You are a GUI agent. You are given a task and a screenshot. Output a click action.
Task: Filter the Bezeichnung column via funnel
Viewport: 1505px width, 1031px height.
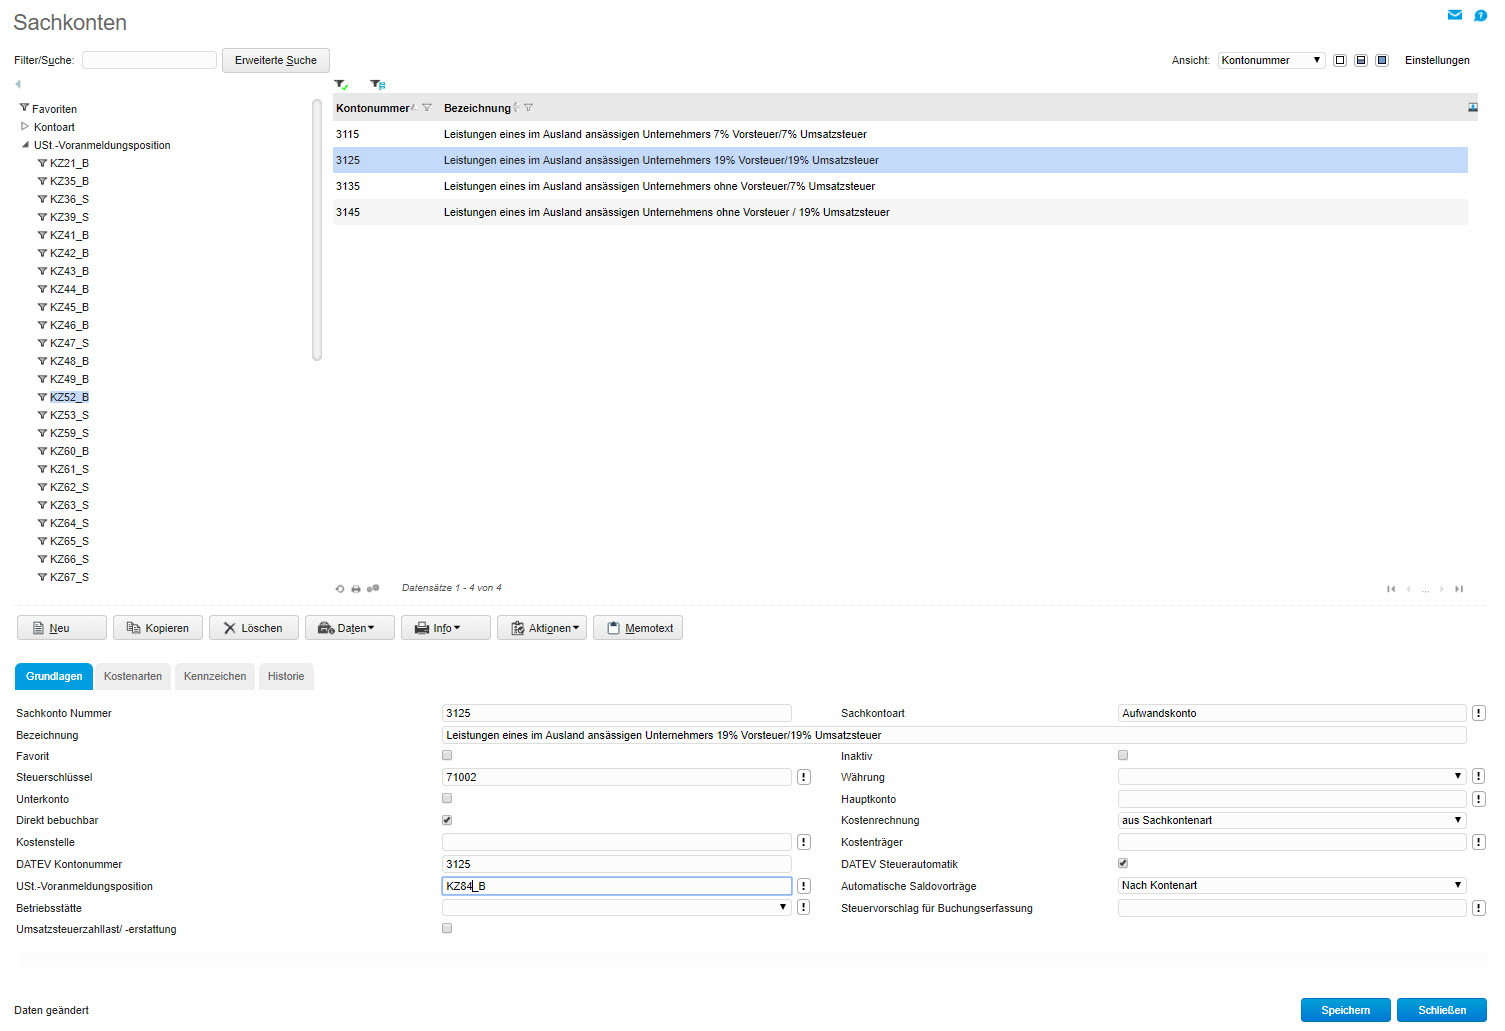tap(529, 108)
